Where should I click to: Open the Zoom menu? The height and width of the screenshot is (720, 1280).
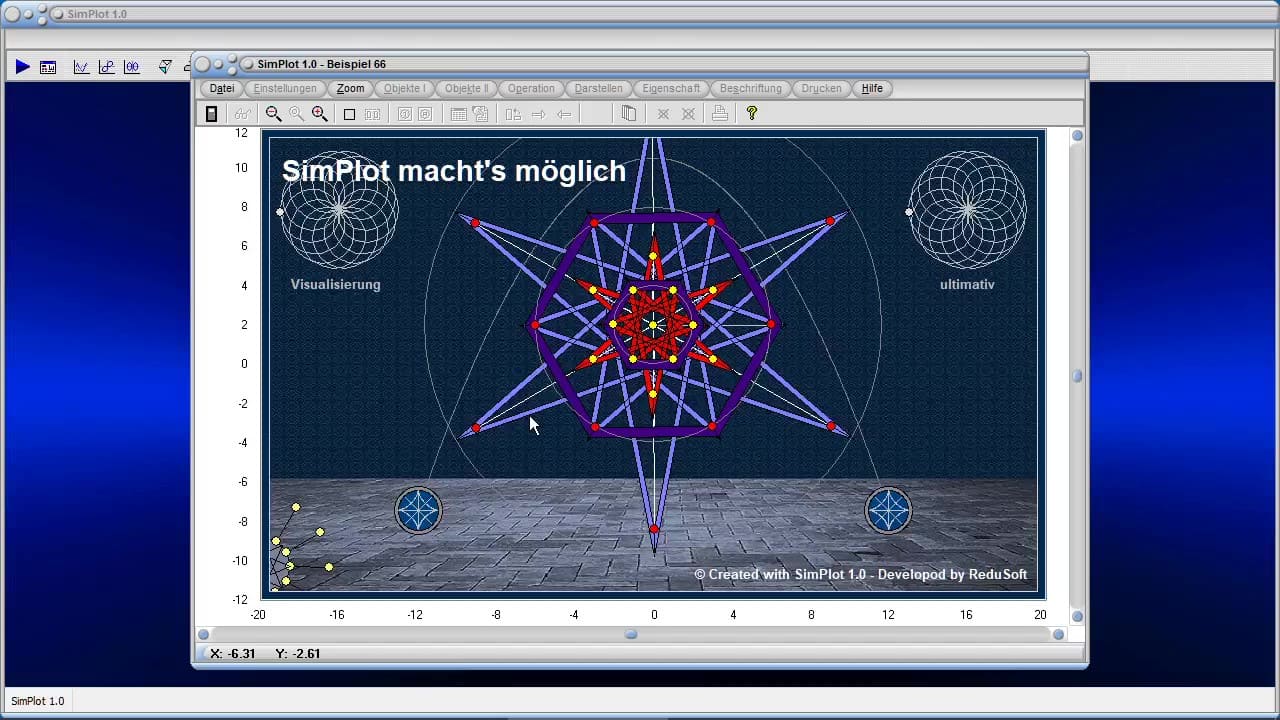(x=350, y=88)
